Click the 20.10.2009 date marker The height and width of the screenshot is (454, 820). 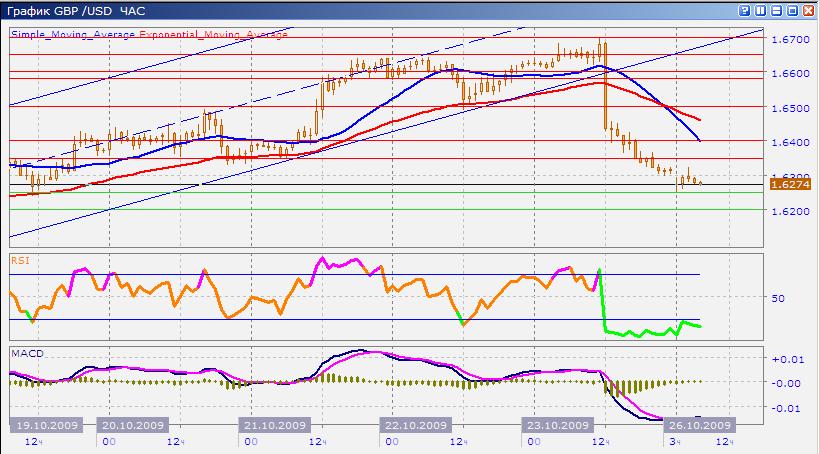pos(132,424)
